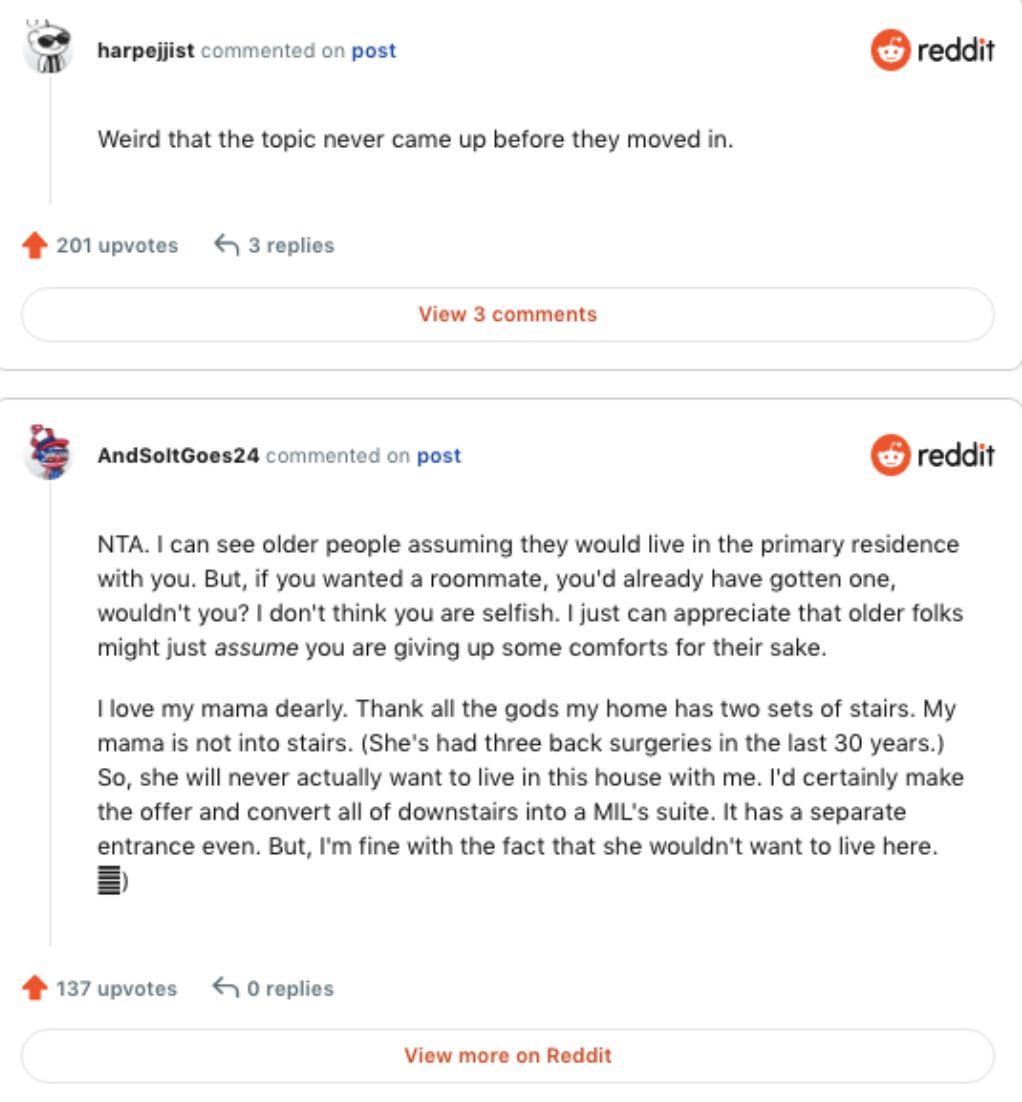Upvote the comment with 201 upvotes

click(35, 246)
